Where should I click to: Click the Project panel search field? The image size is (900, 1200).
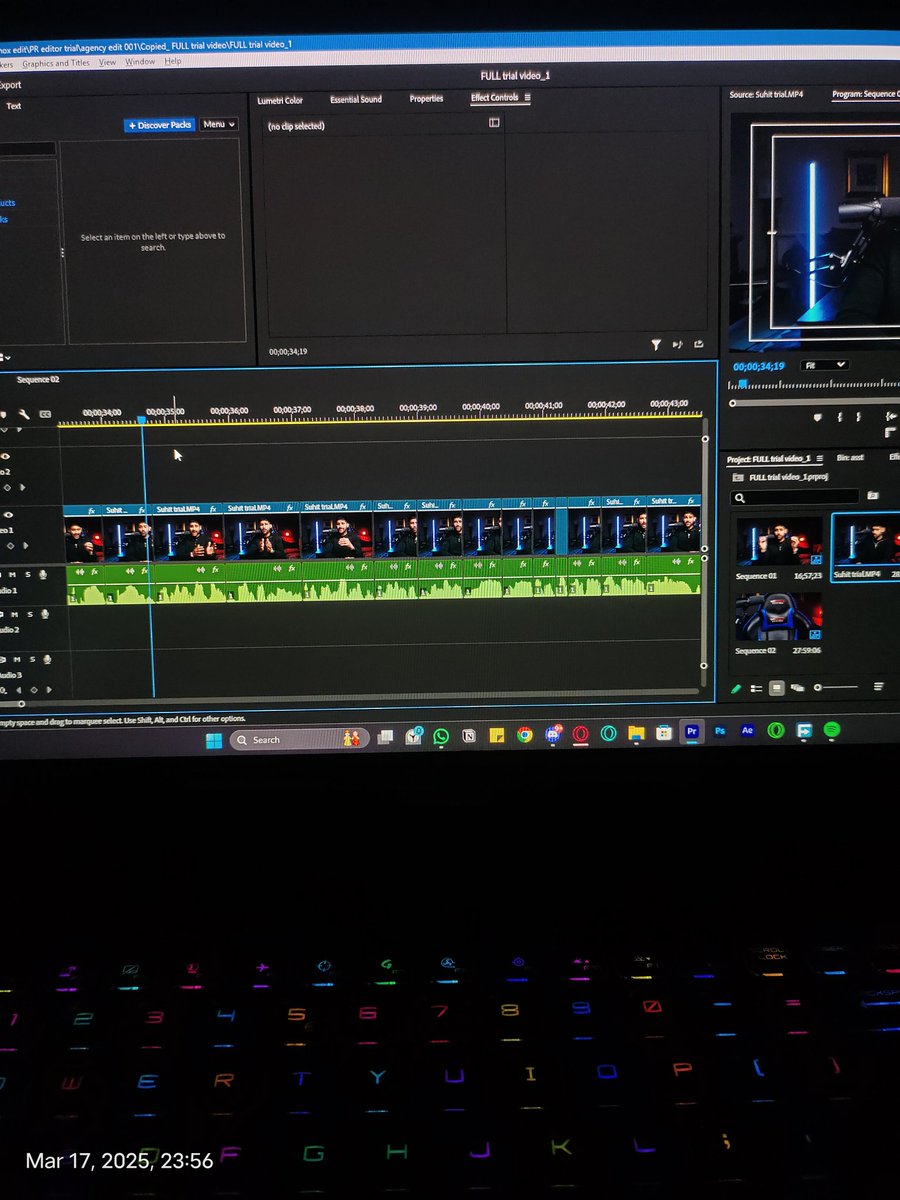click(795, 496)
